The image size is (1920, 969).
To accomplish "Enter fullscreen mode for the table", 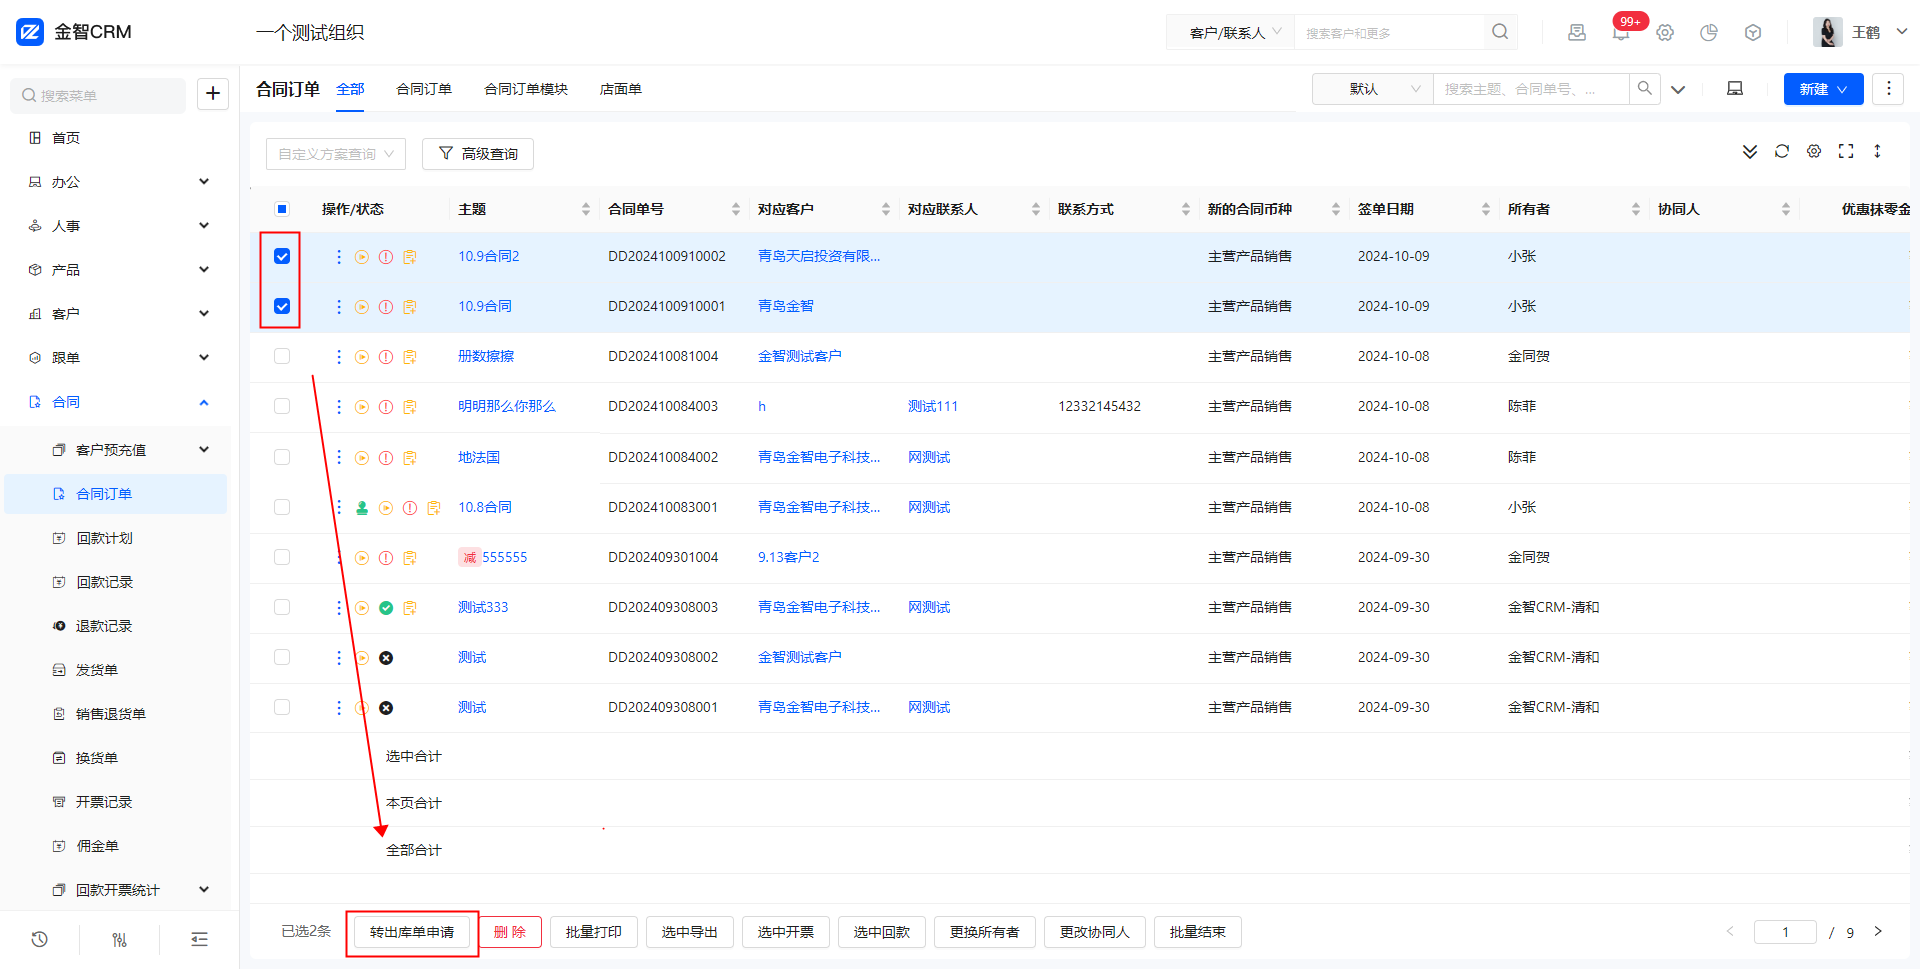I will pyautogui.click(x=1846, y=151).
